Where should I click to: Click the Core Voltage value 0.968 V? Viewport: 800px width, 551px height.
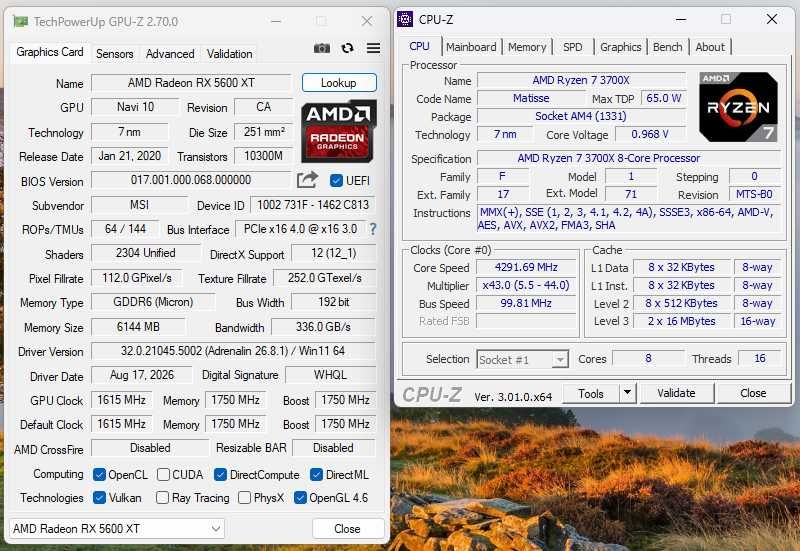(x=650, y=134)
